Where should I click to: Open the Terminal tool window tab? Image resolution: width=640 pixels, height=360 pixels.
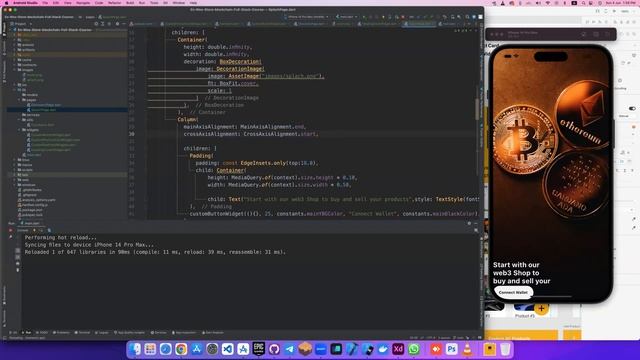[82, 333]
